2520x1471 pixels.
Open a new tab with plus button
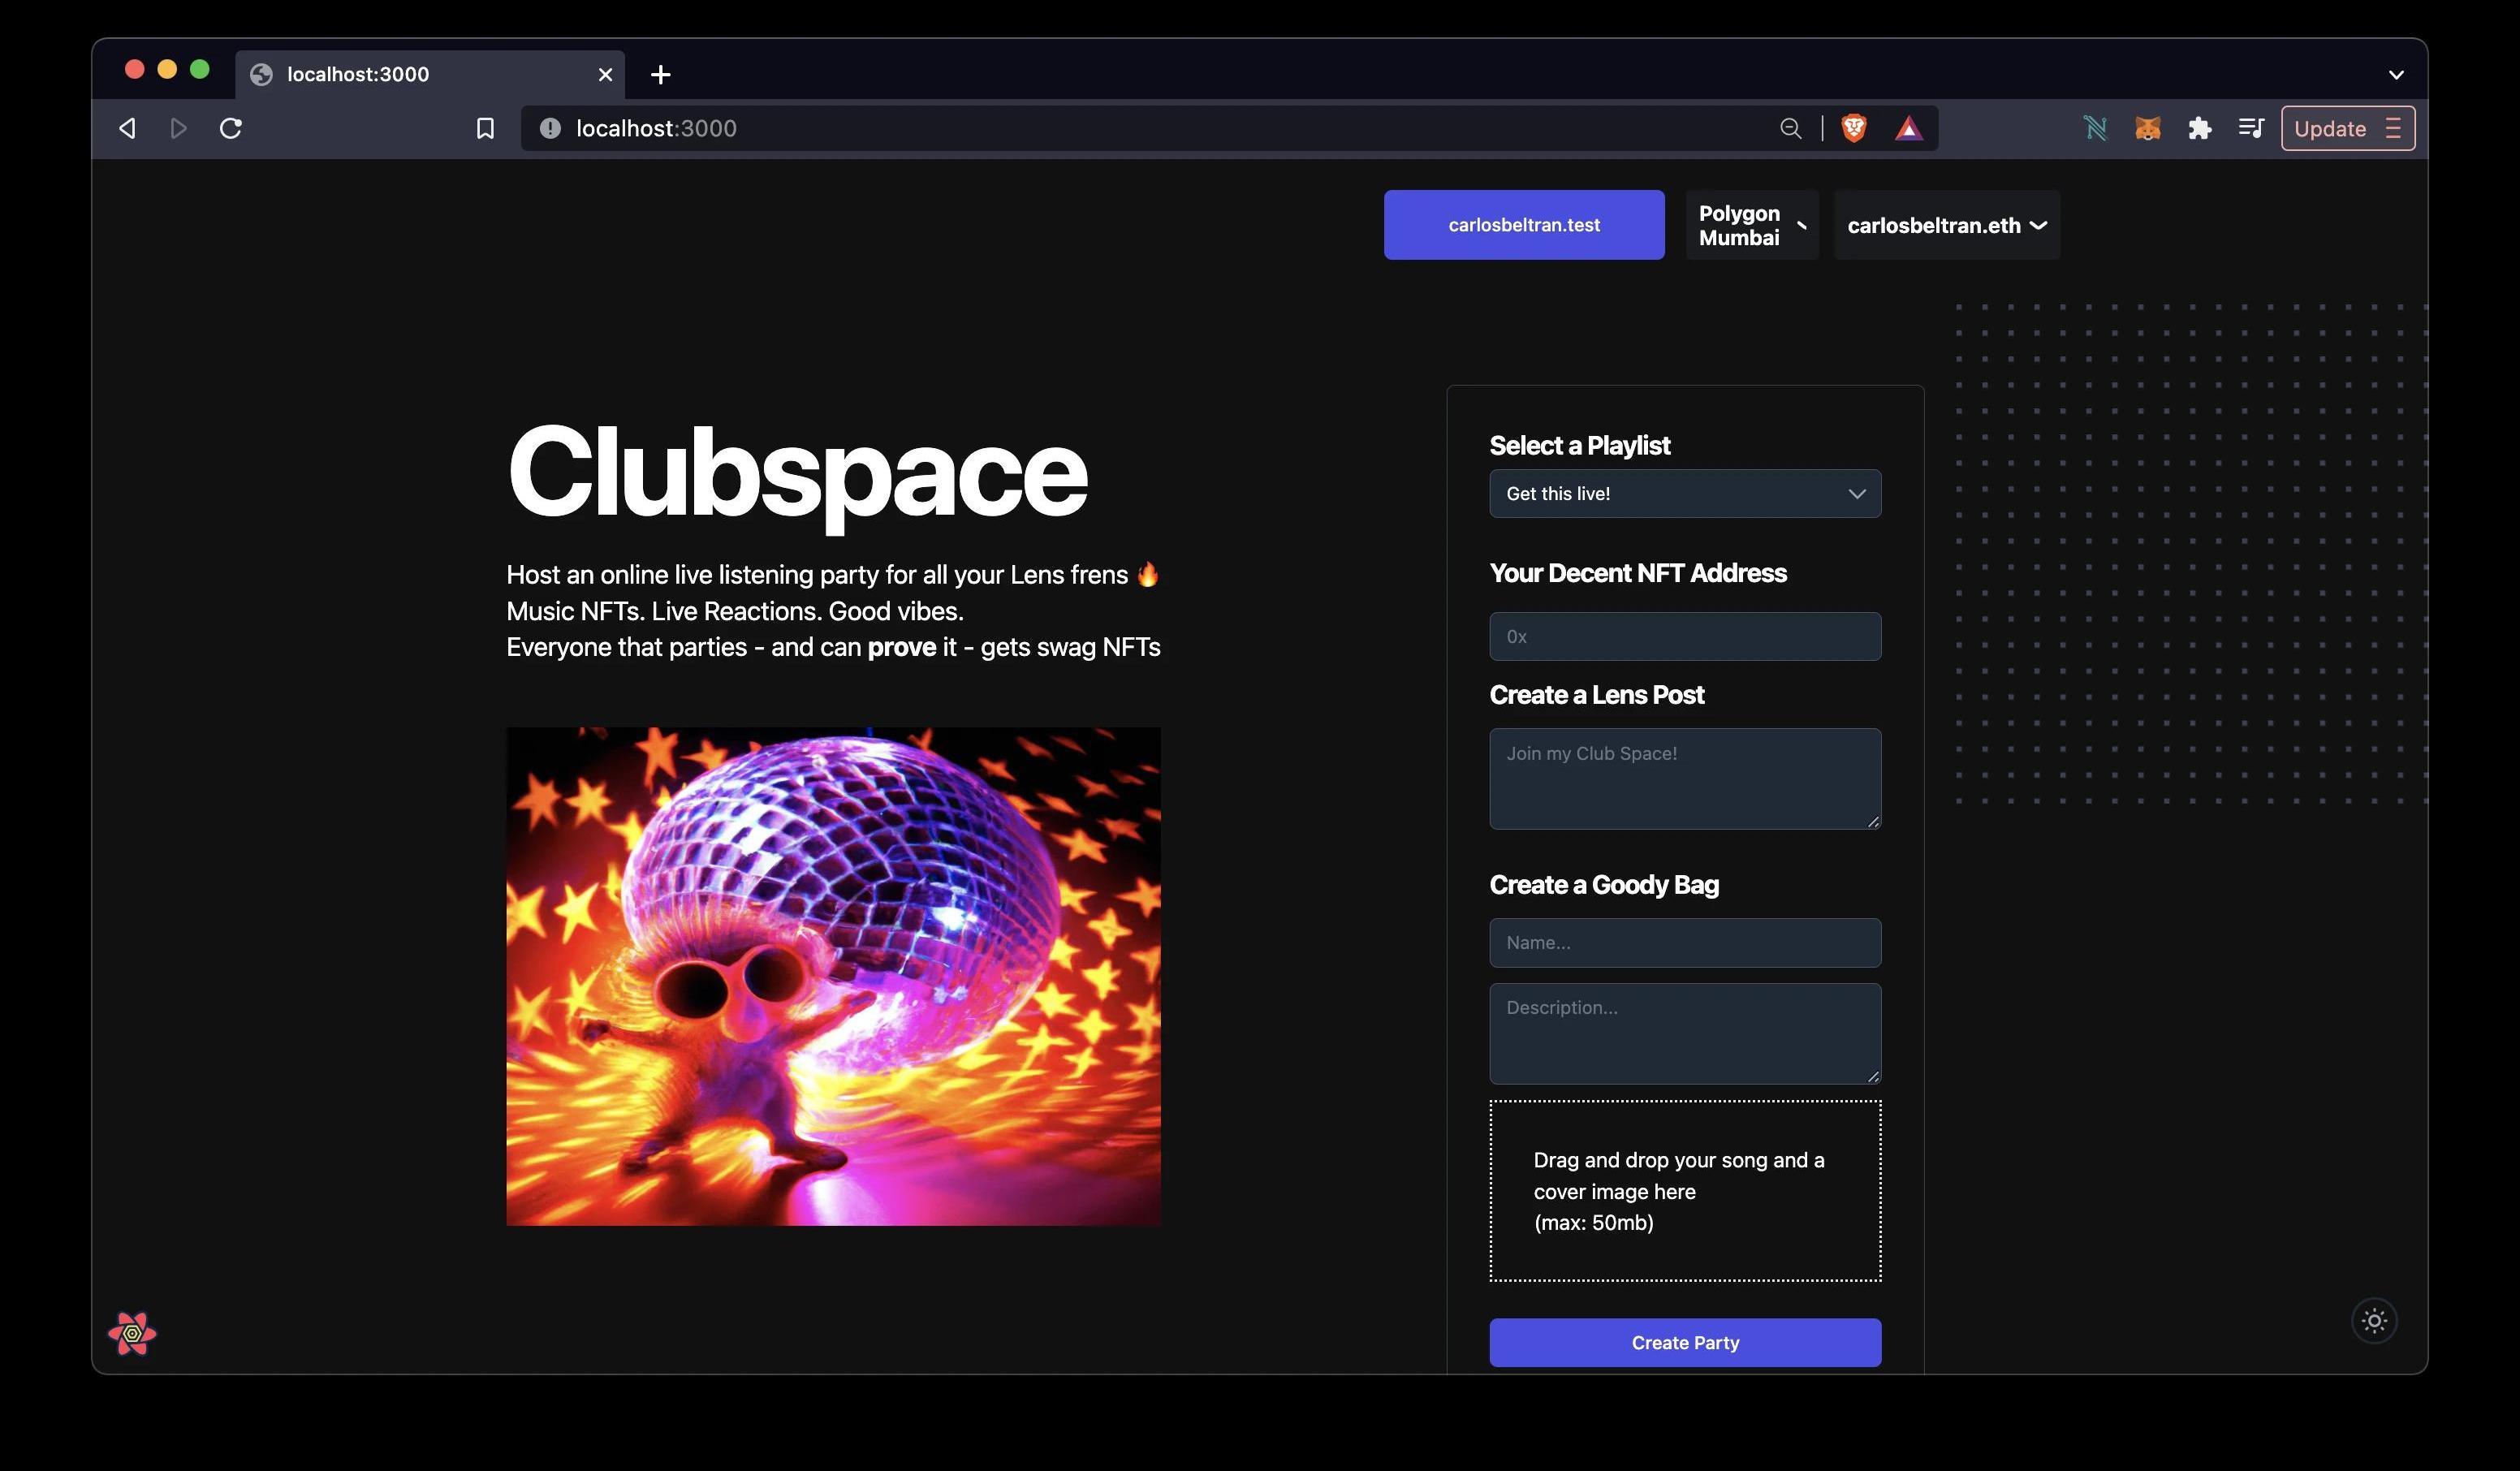(x=660, y=75)
